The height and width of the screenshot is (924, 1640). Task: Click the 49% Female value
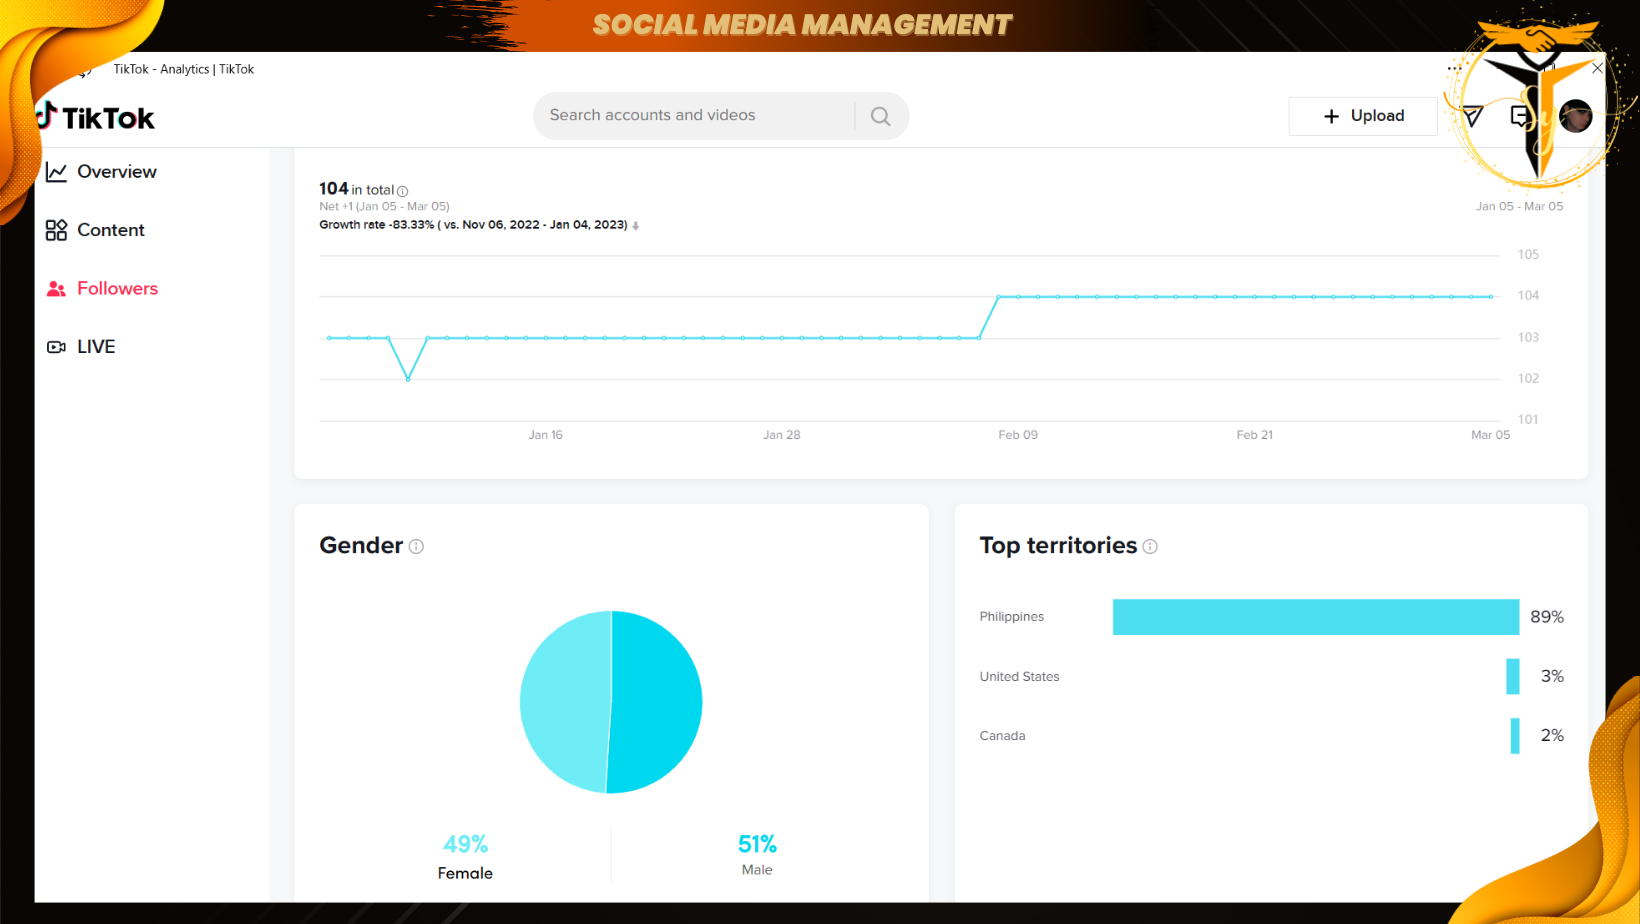466,845
